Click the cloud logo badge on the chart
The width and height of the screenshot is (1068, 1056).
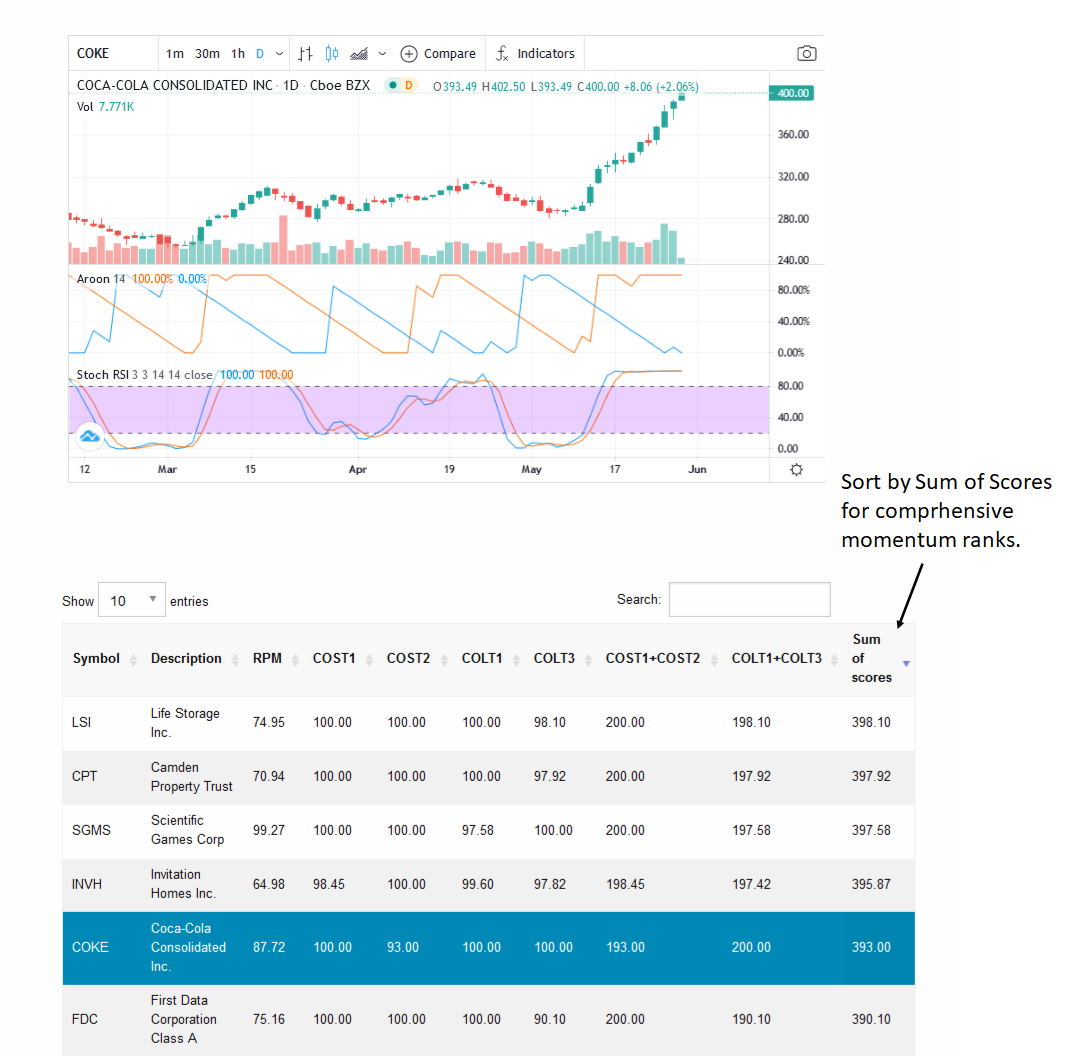[89, 436]
